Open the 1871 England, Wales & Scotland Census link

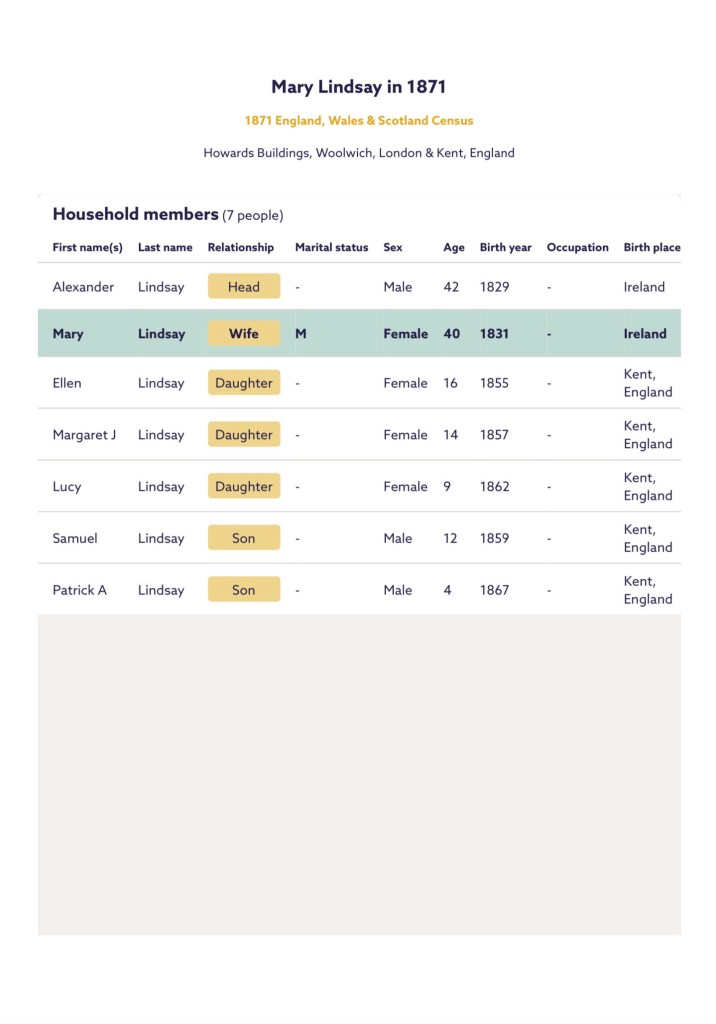click(359, 120)
